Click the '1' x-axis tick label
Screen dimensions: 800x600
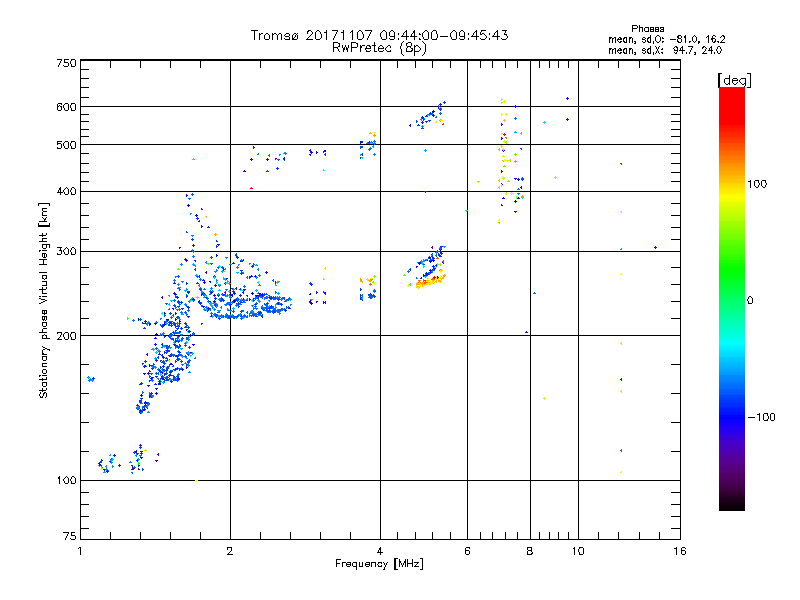click(x=80, y=551)
